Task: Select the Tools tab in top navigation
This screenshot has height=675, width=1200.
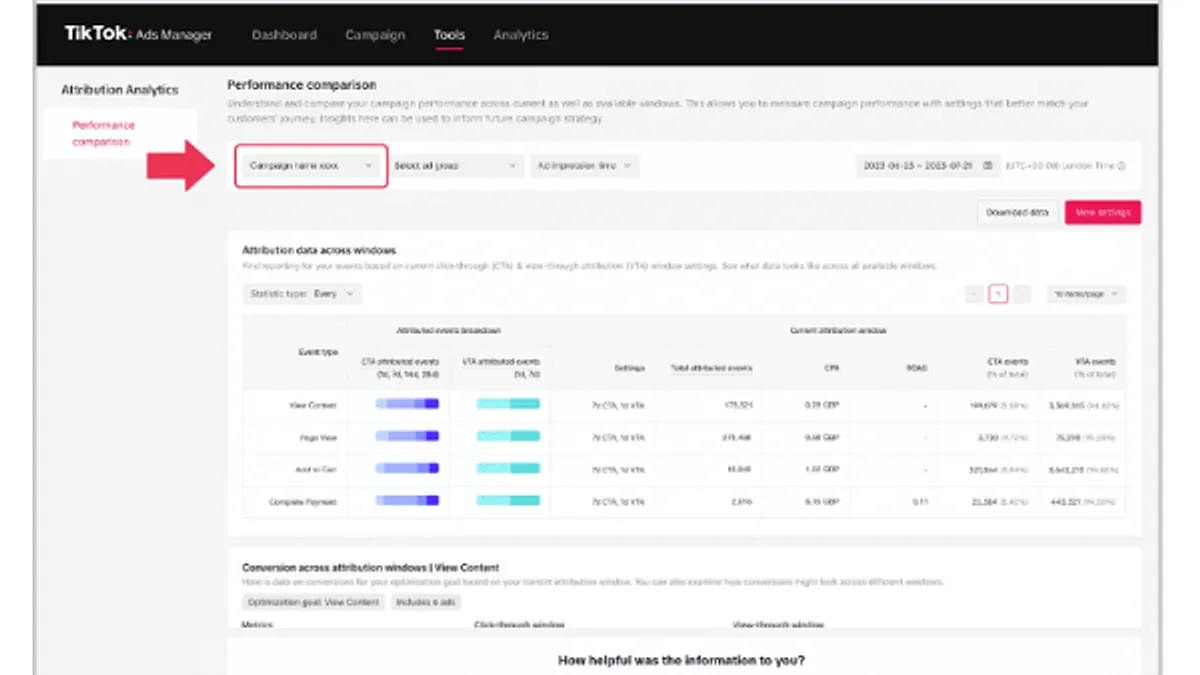Action: tap(449, 35)
